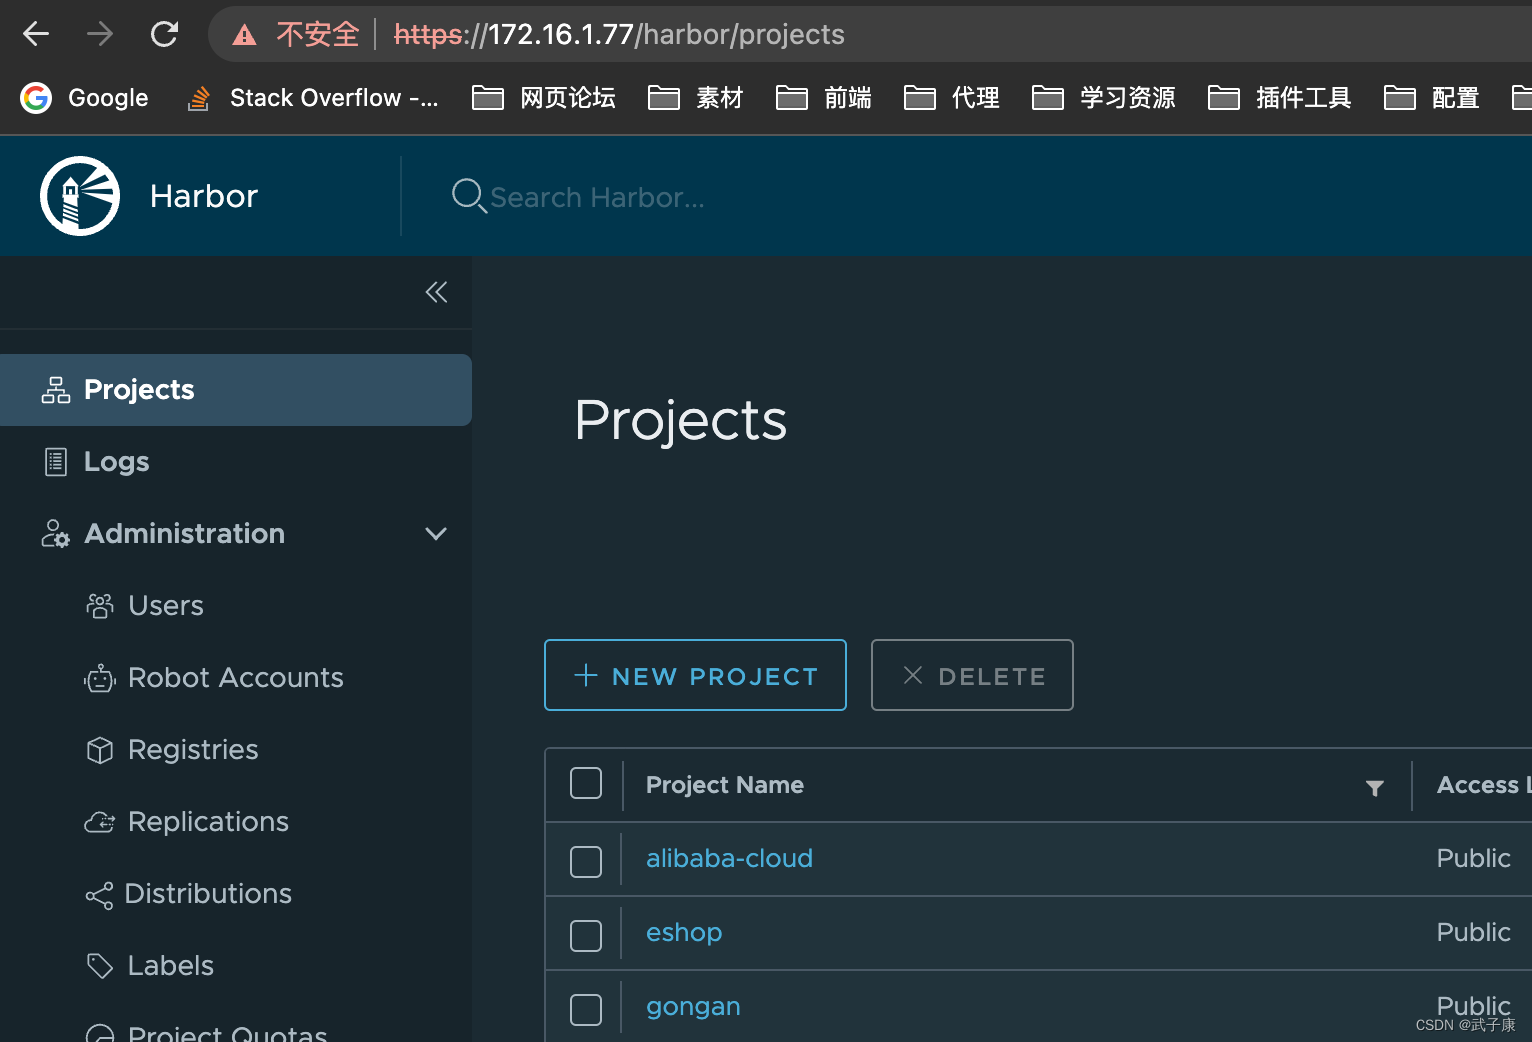Collapse the sidebar with double-chevron
1532x1042 pixels.
coord(436,292)
